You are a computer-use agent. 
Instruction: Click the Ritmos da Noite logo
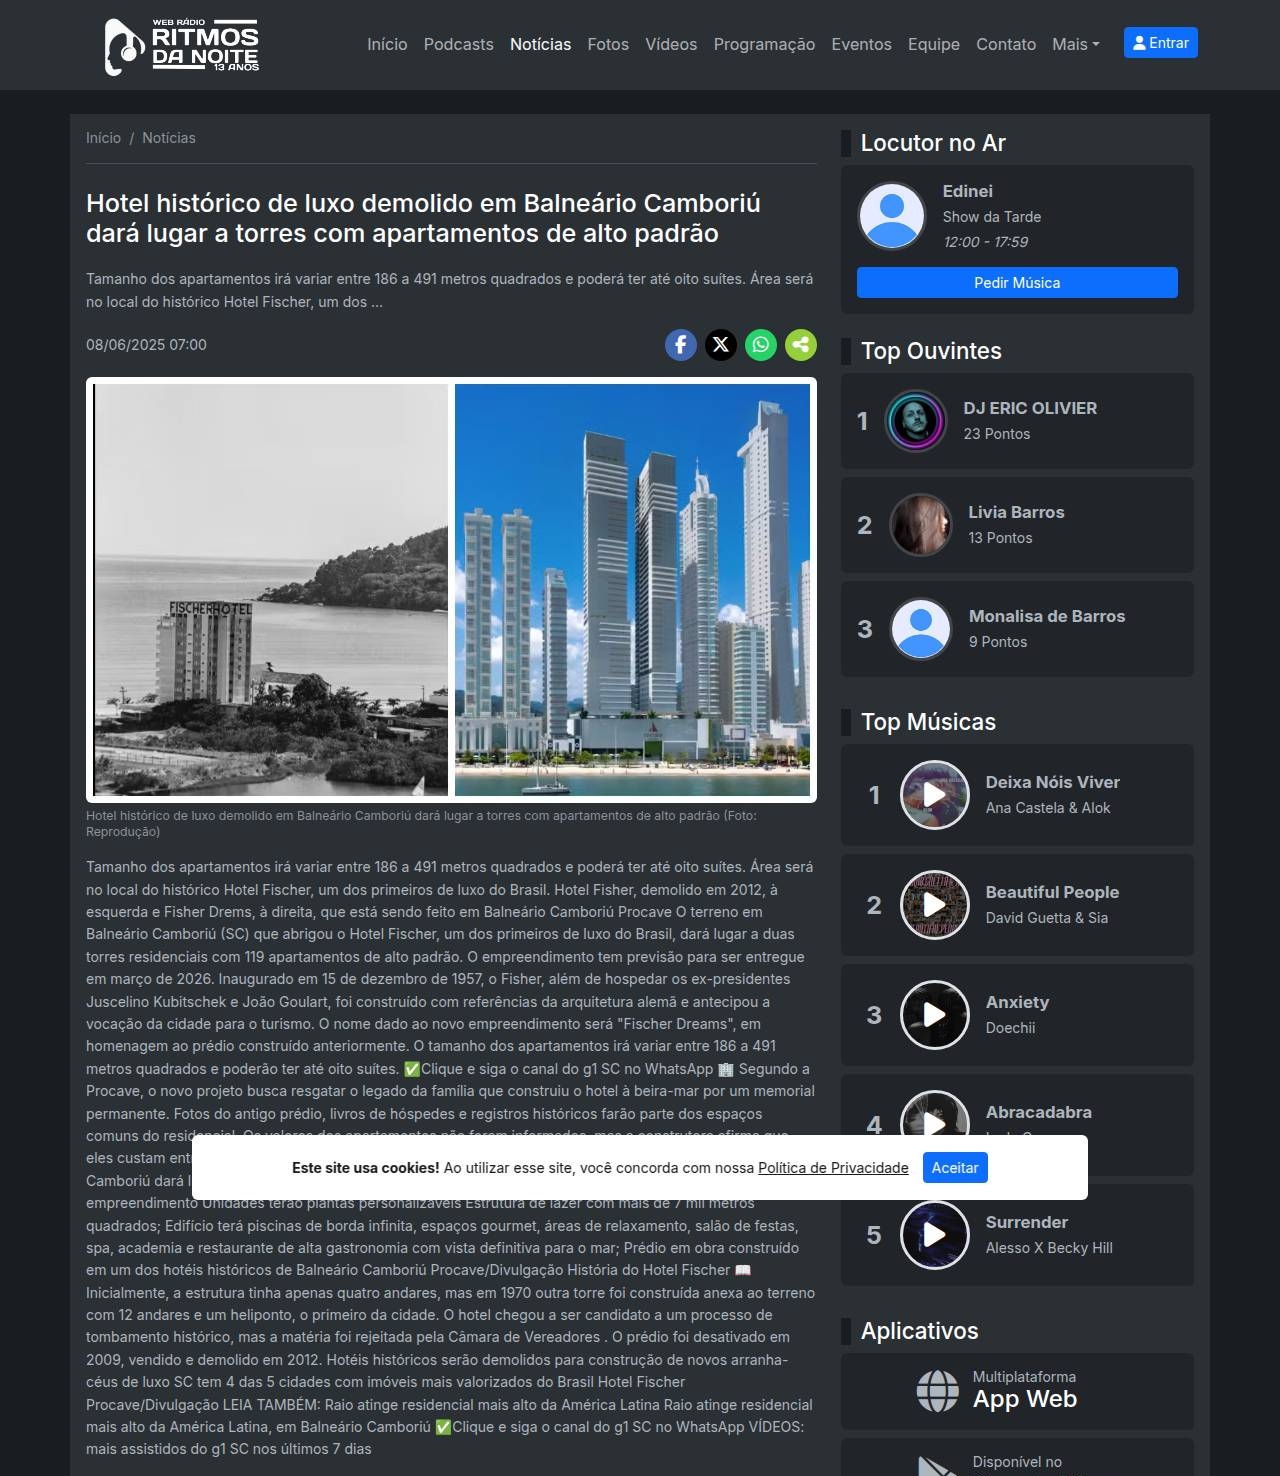pos(182,46)
